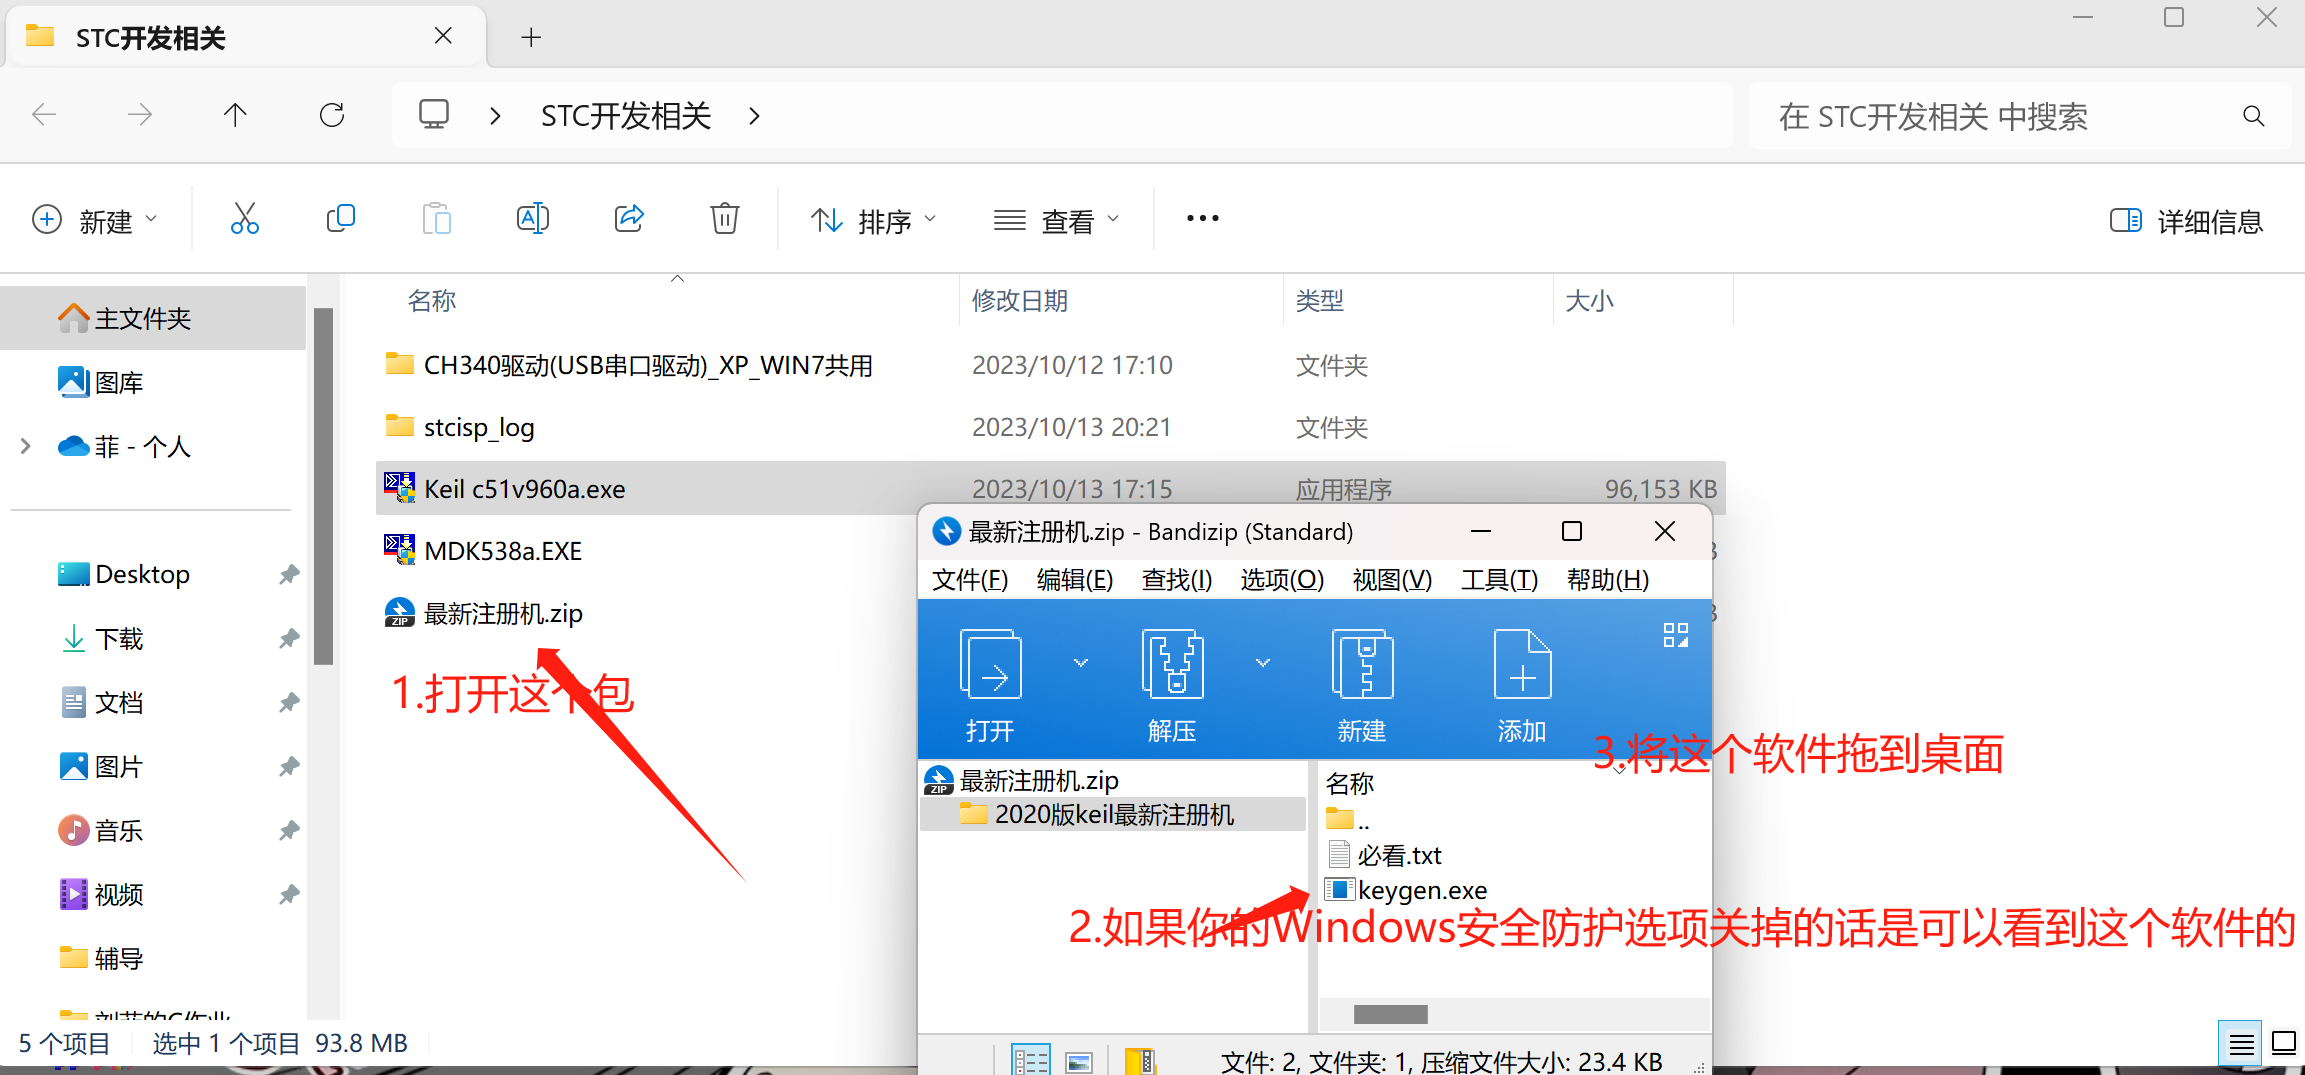Click the 解压 extract icon in Bandizip
The width and height of the screenshot is (2305, 1075).
(x=1172, y=666)
